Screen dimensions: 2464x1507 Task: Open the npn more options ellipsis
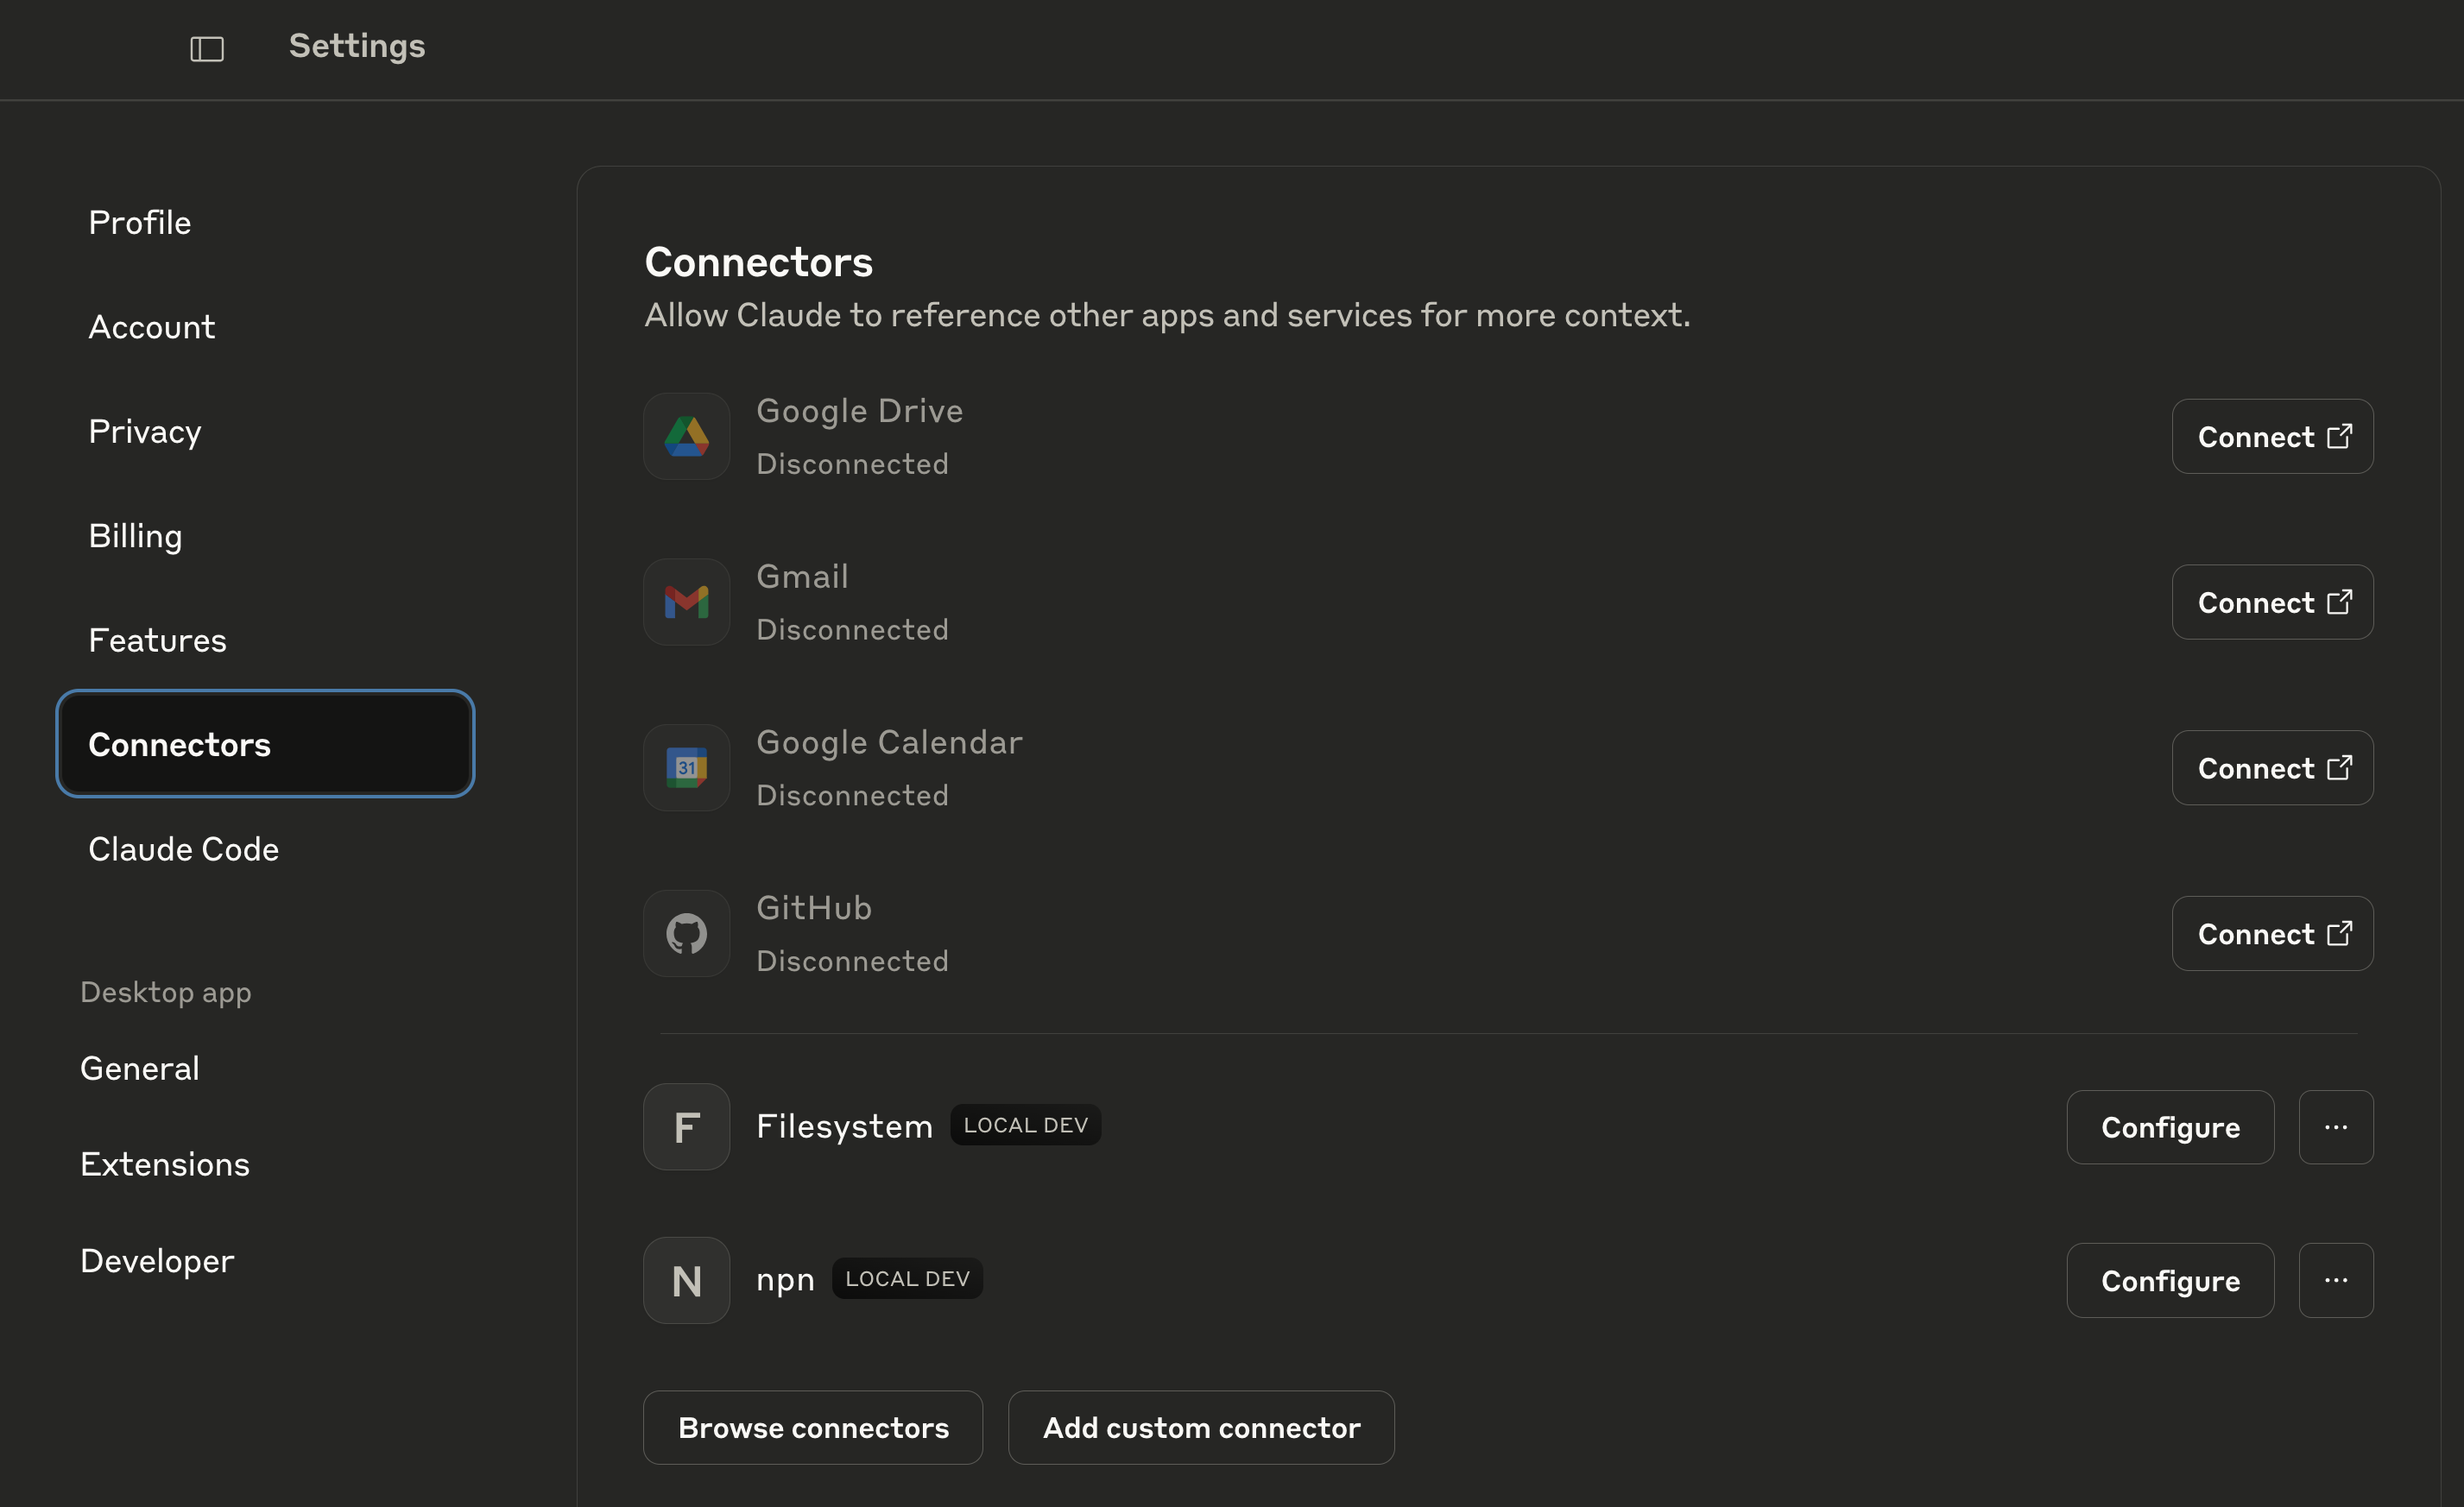2335,1280
